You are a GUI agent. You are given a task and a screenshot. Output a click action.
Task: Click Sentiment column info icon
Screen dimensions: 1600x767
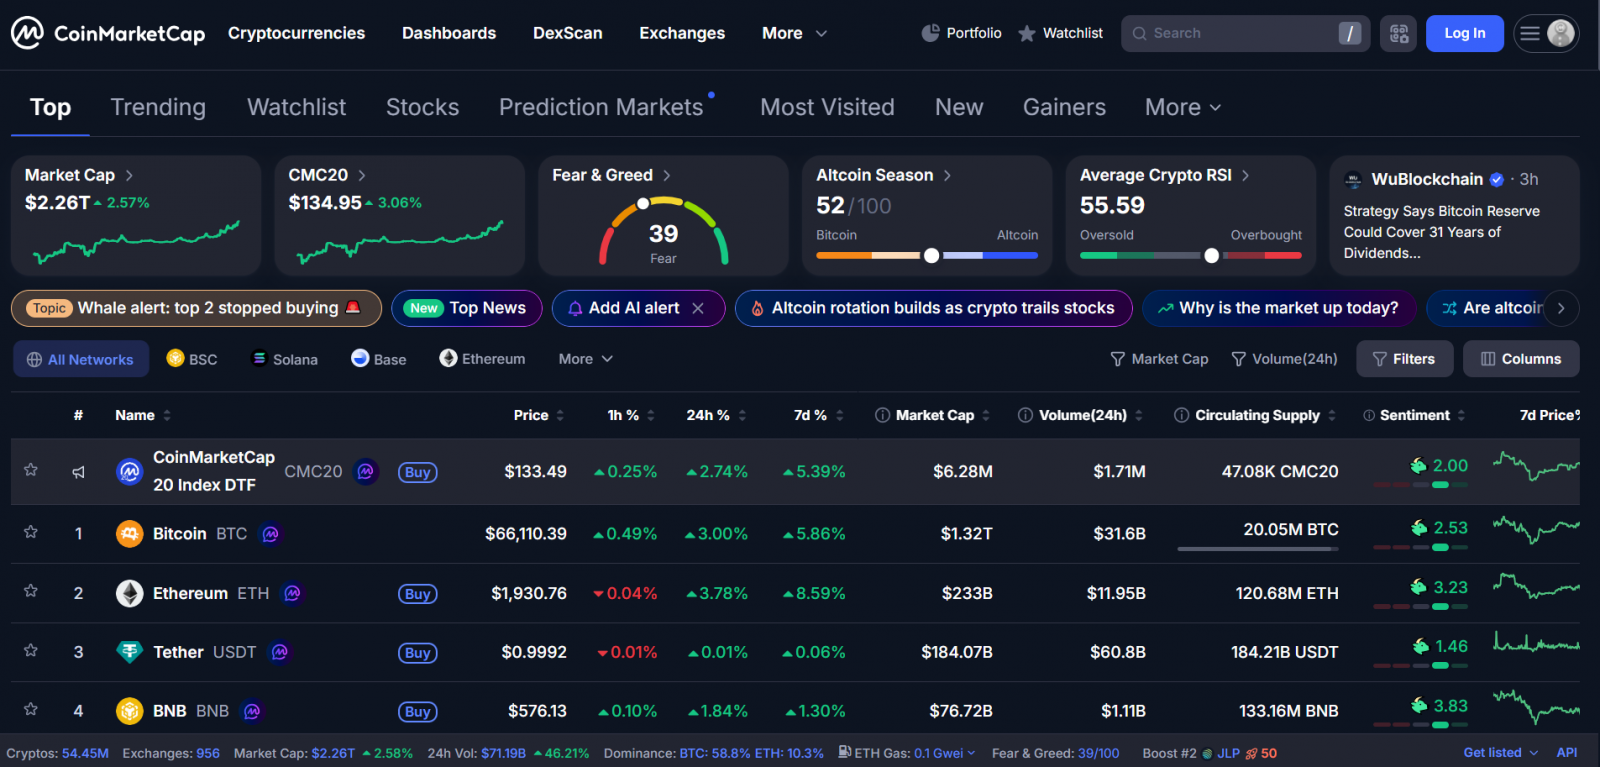(x=1369, y=415)
